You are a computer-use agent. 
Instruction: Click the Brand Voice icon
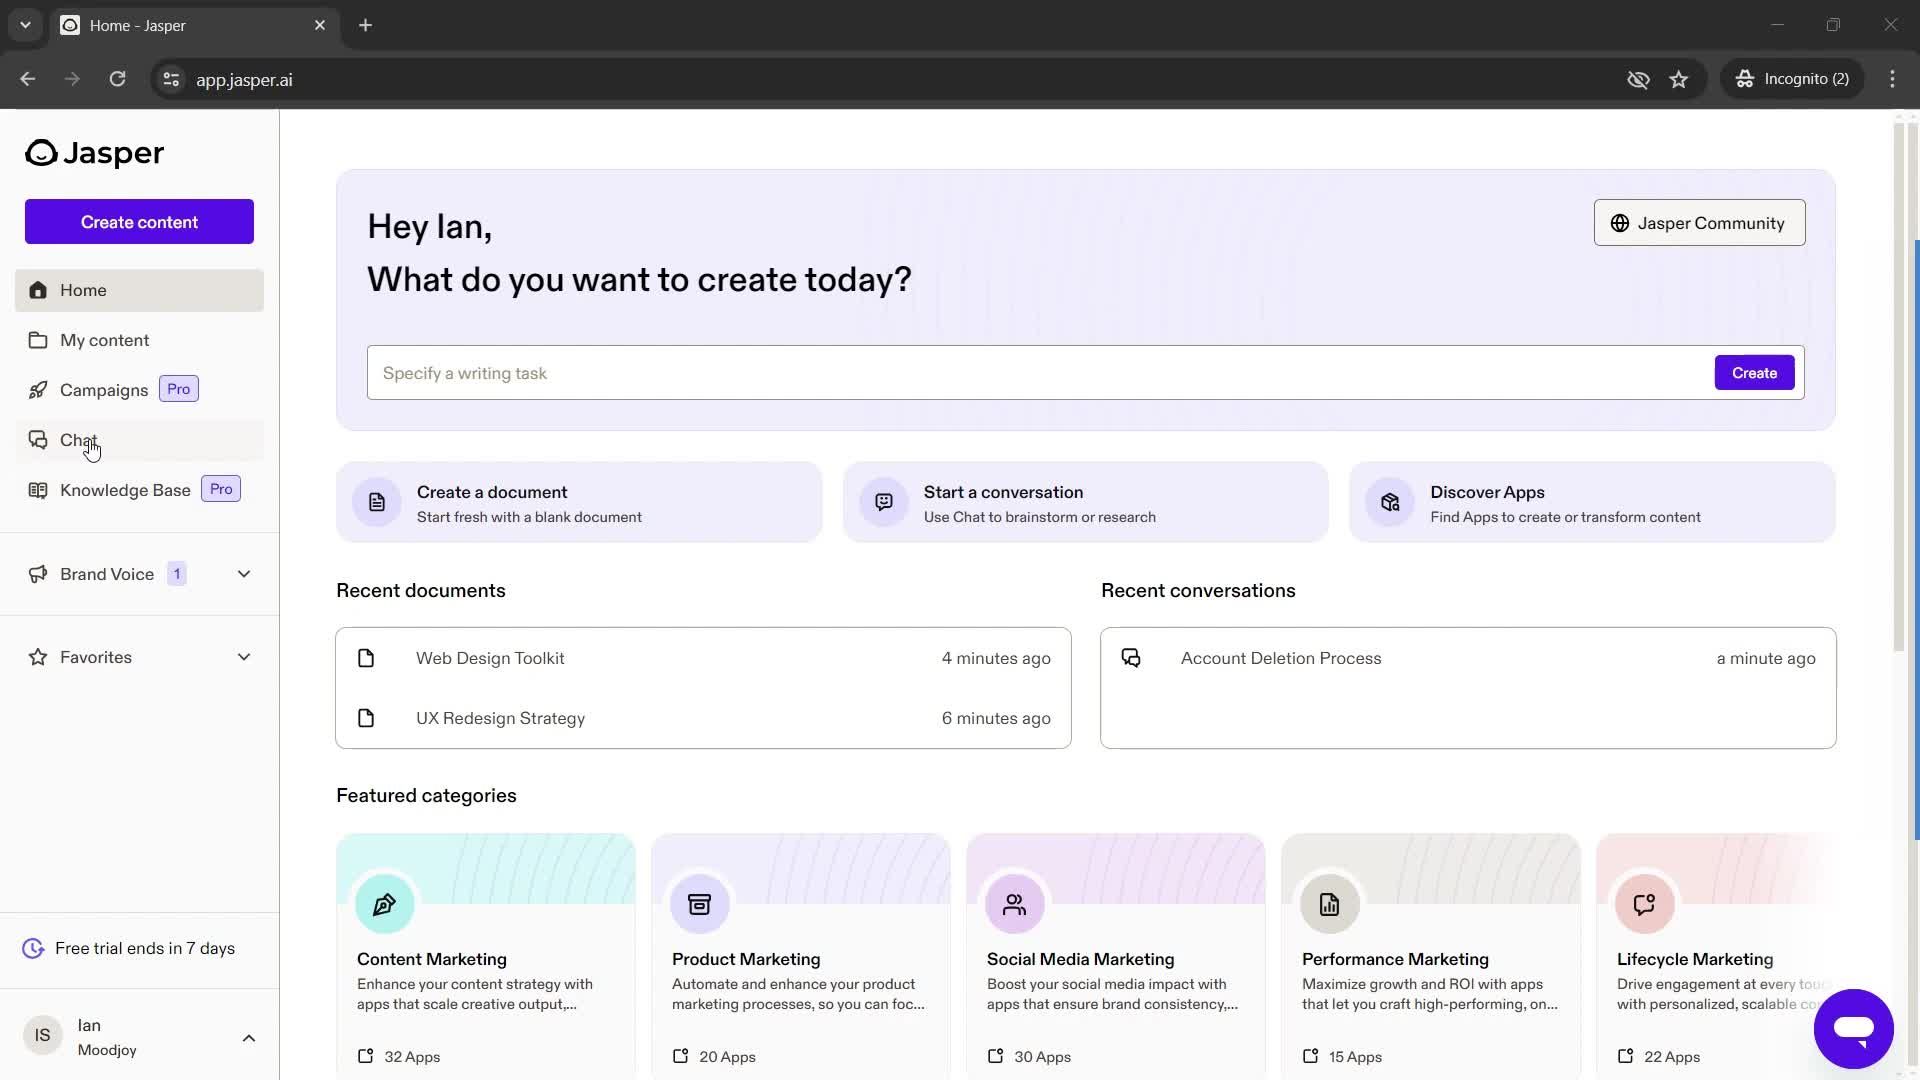point(36,574)
